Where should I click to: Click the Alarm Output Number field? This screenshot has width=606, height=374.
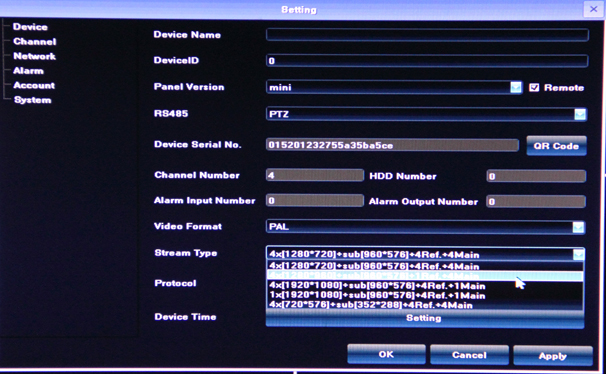(x=536, y=201)
